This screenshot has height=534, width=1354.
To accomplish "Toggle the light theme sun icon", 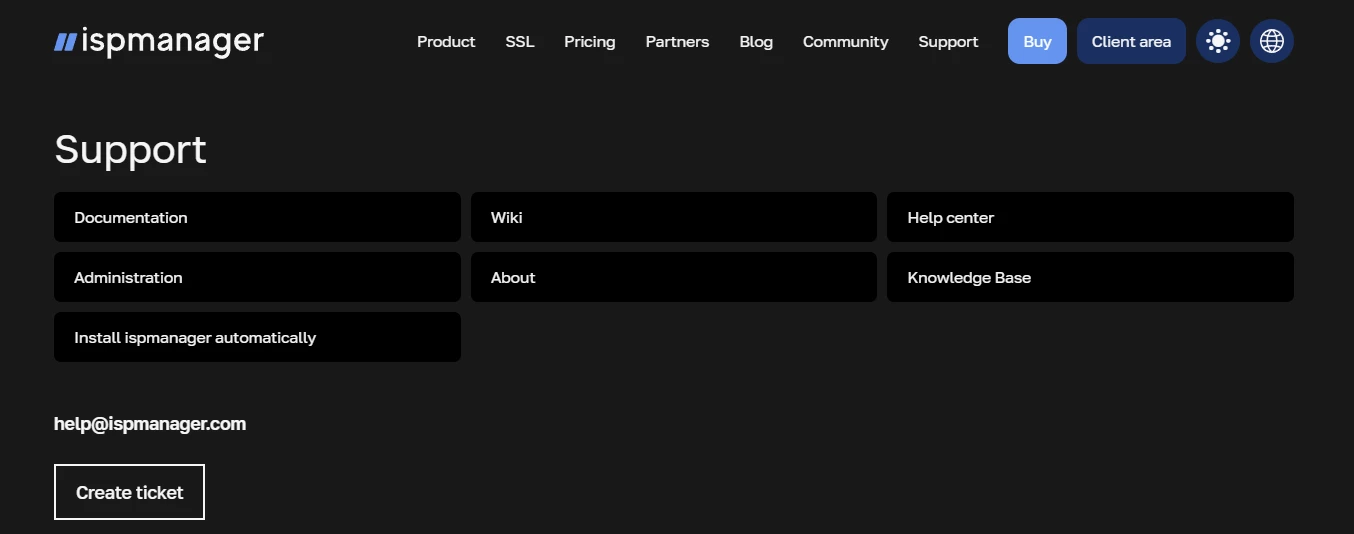I will coord(1218,41).
